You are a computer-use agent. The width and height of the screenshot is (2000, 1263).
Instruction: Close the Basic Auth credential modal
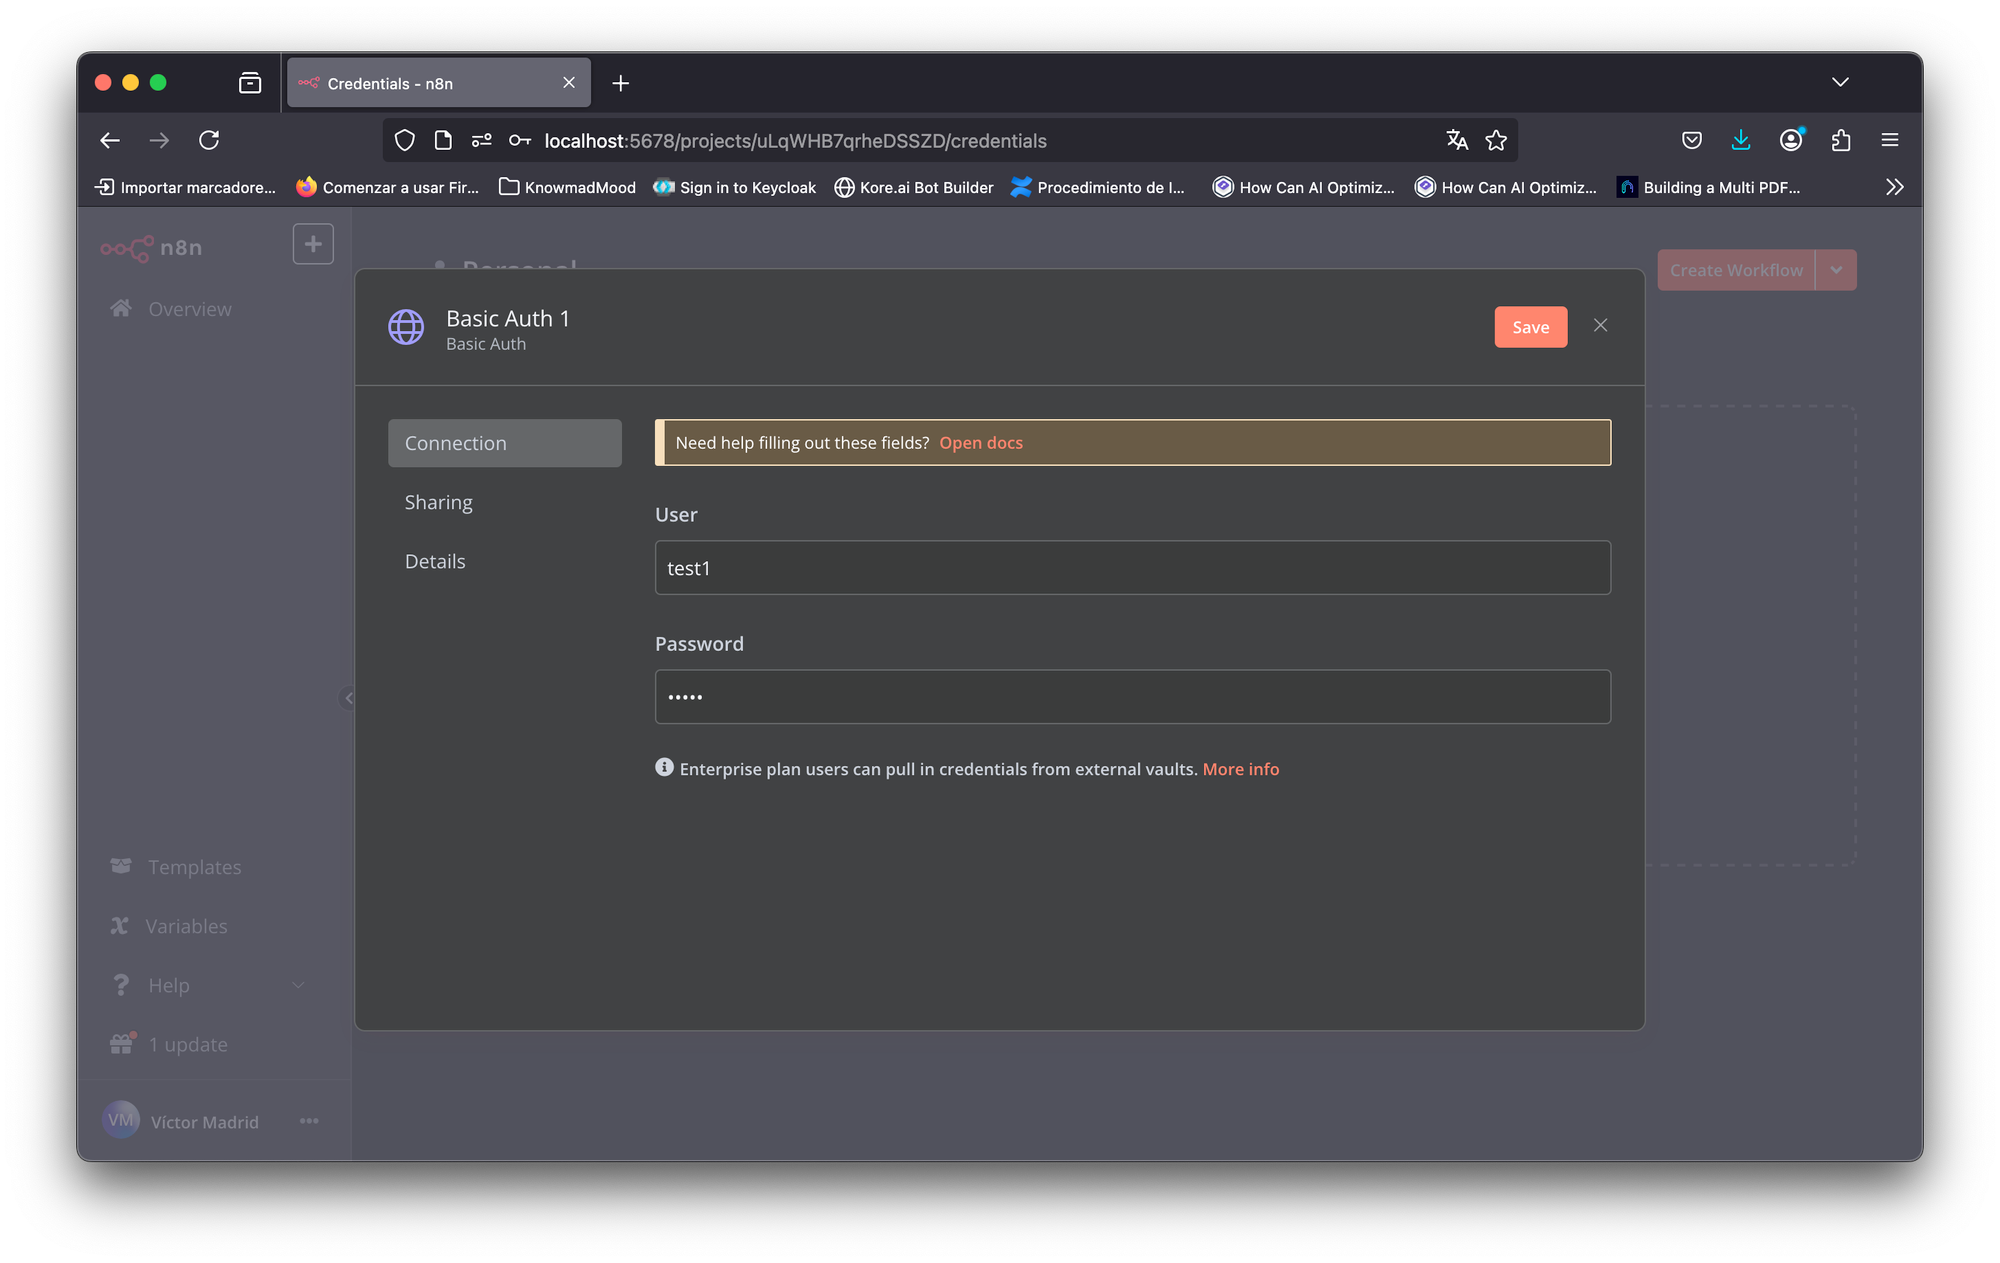click(1600, 326)
